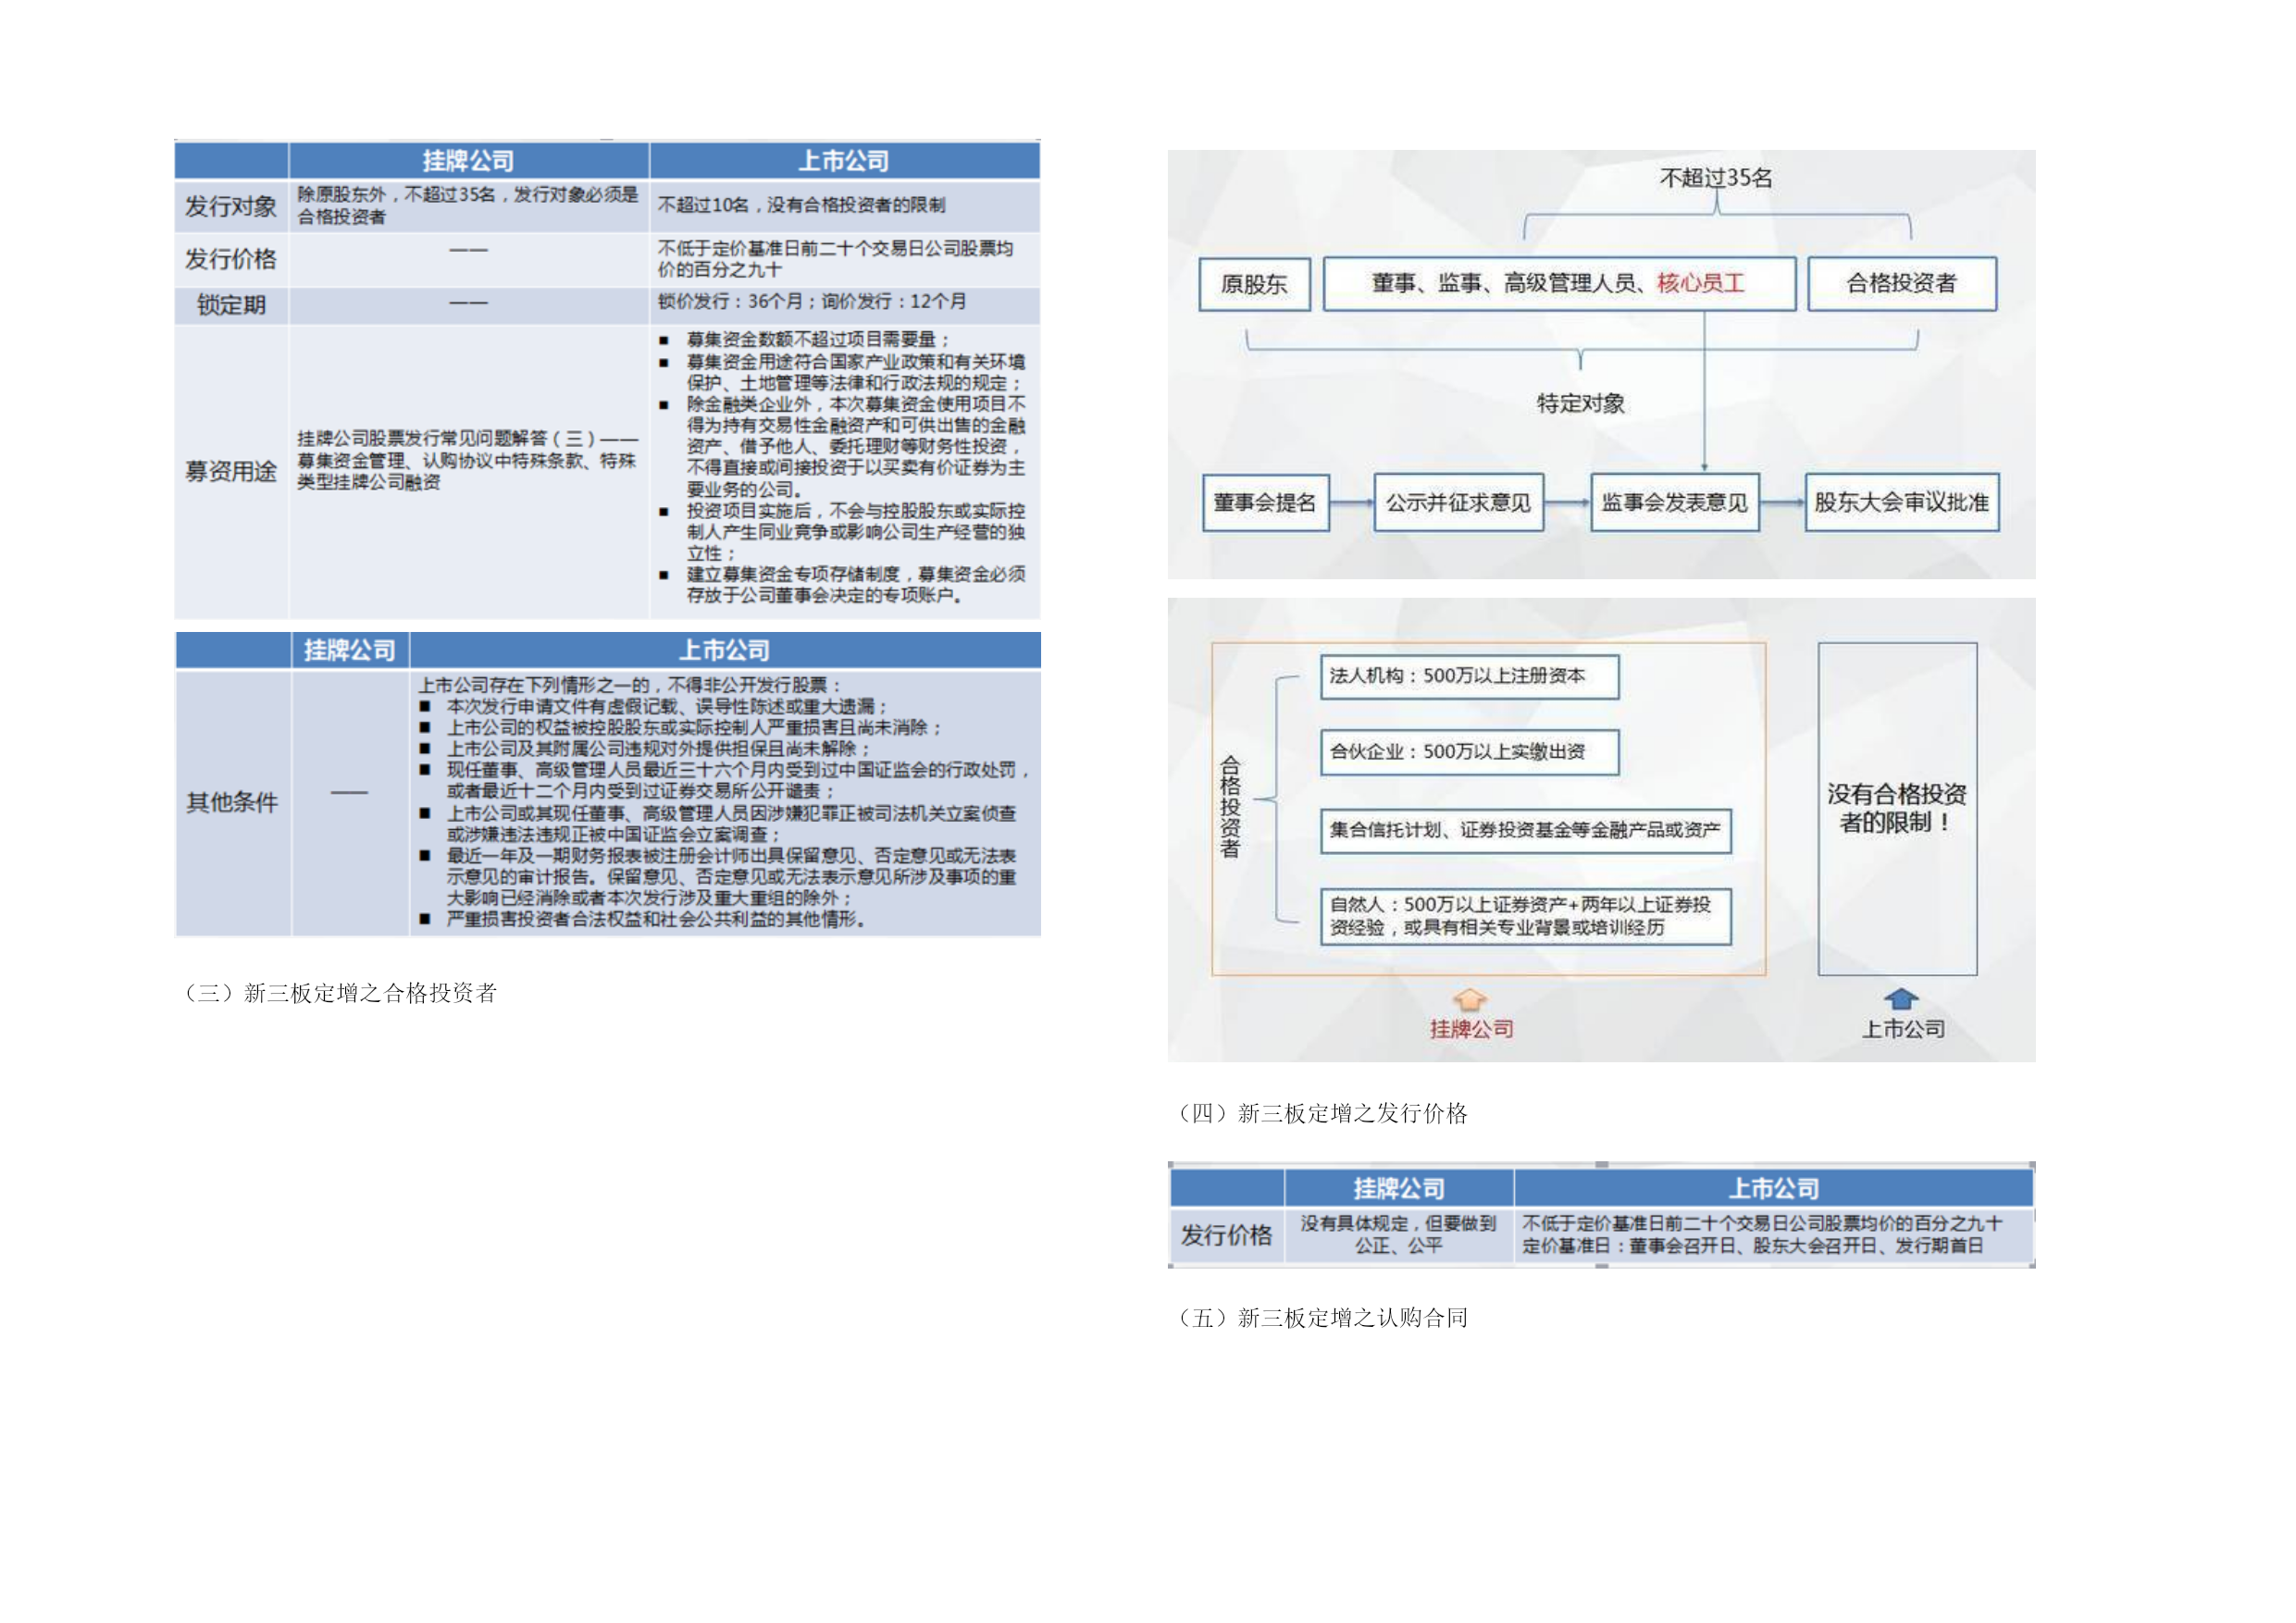Select vertical 合格投资者 label beside bracket
The height and width of the screenshot is (1623, 2296).
pos(1230,806)
